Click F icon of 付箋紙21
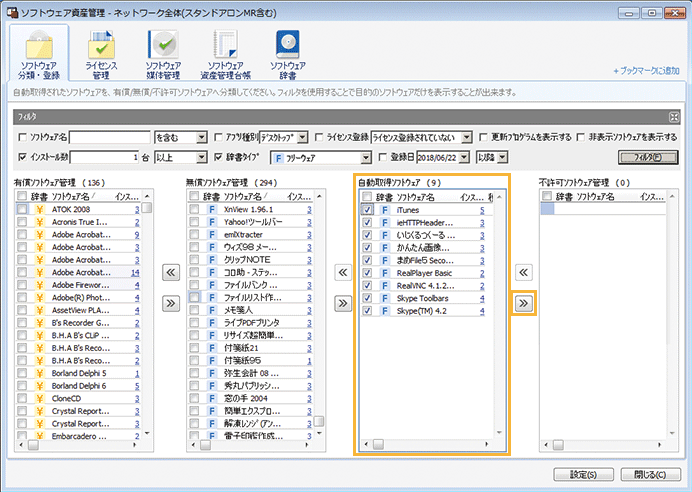Image resolution: width=692 pixels, height=492 pixels. point(212,348)
